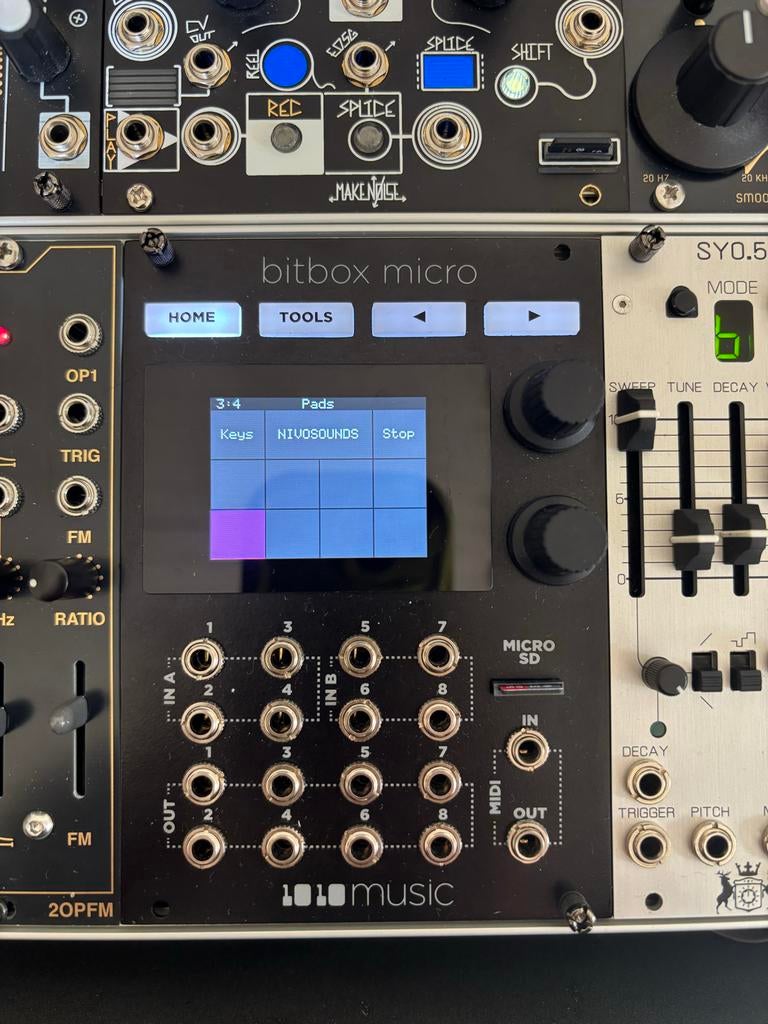Trigger the bottom-right pad of the grid
The width and height of the screenshot is (768, 1024).
400,533
